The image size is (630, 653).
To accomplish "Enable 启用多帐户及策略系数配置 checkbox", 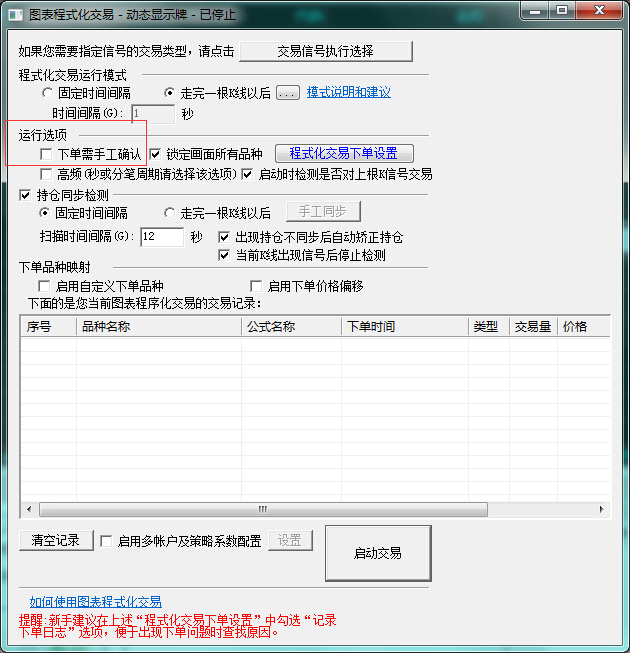I will point(106,541).
